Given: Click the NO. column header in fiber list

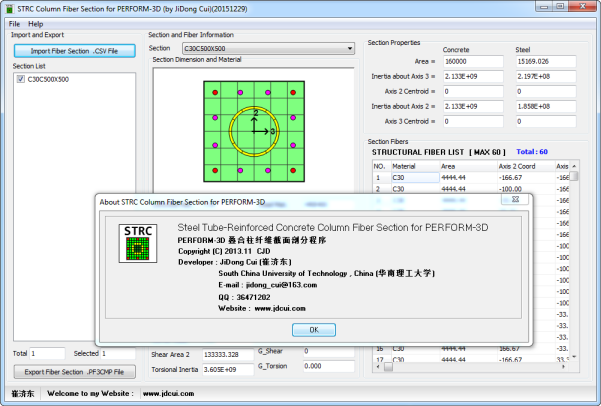Looking at the screenshot, I should (381, 166).
